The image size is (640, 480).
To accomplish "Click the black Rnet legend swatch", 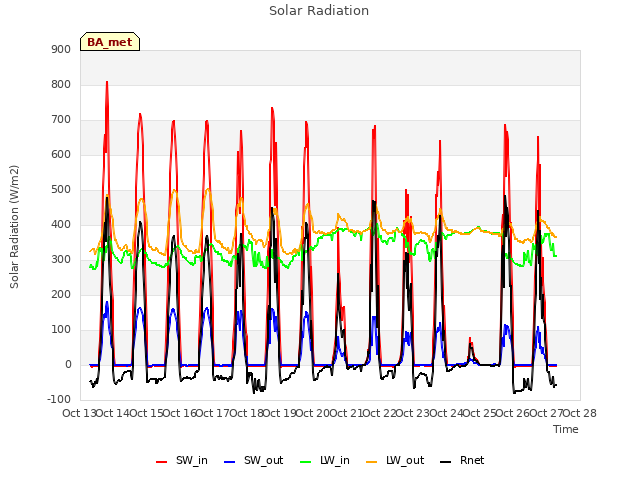I will tap(446, 462).
